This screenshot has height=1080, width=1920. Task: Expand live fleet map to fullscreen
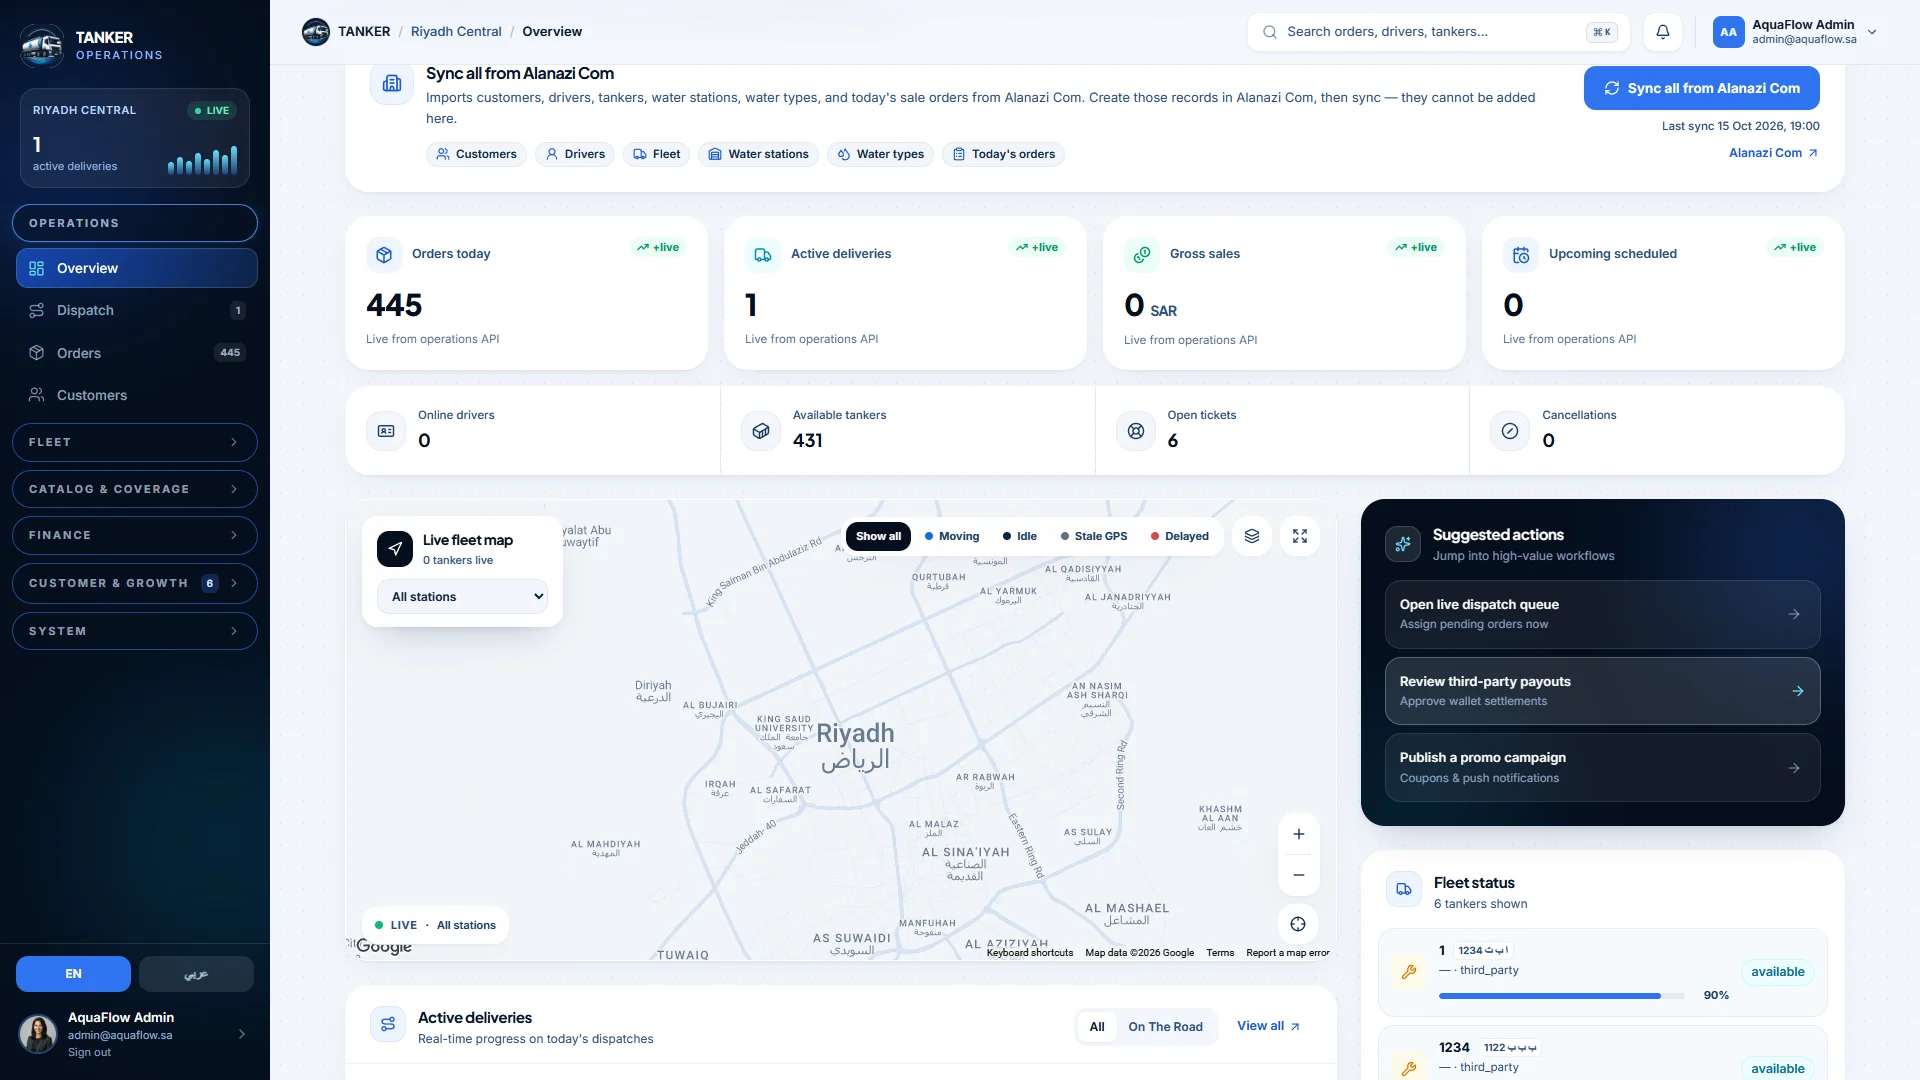click(1300, 536)
